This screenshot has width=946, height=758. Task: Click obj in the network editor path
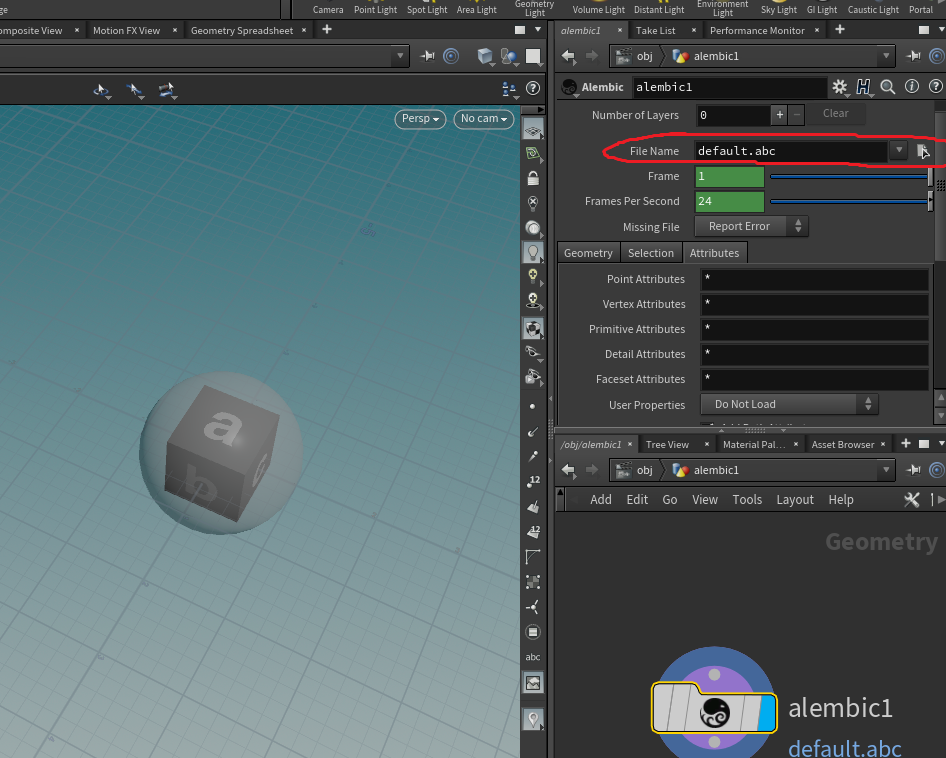click(644, 470)
